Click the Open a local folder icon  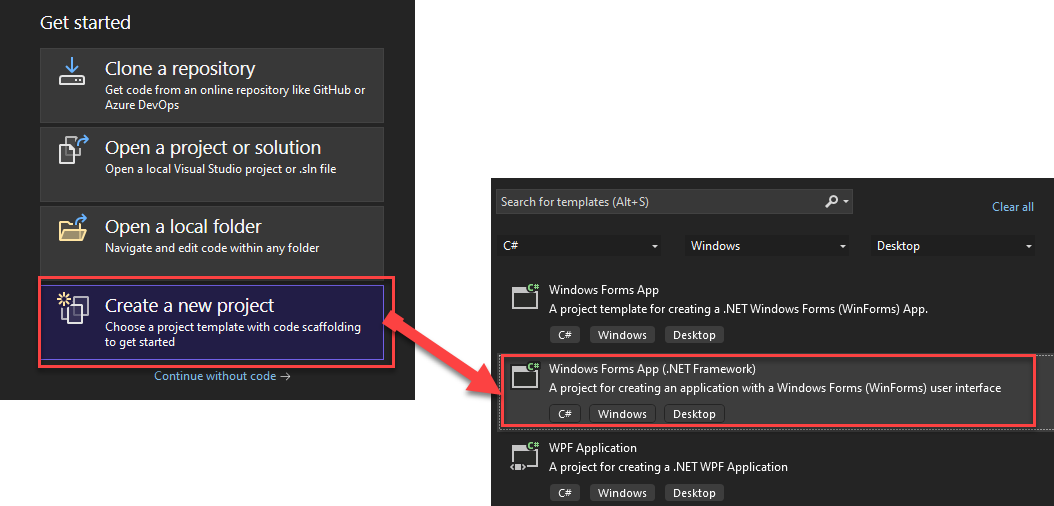click(72, 230)
